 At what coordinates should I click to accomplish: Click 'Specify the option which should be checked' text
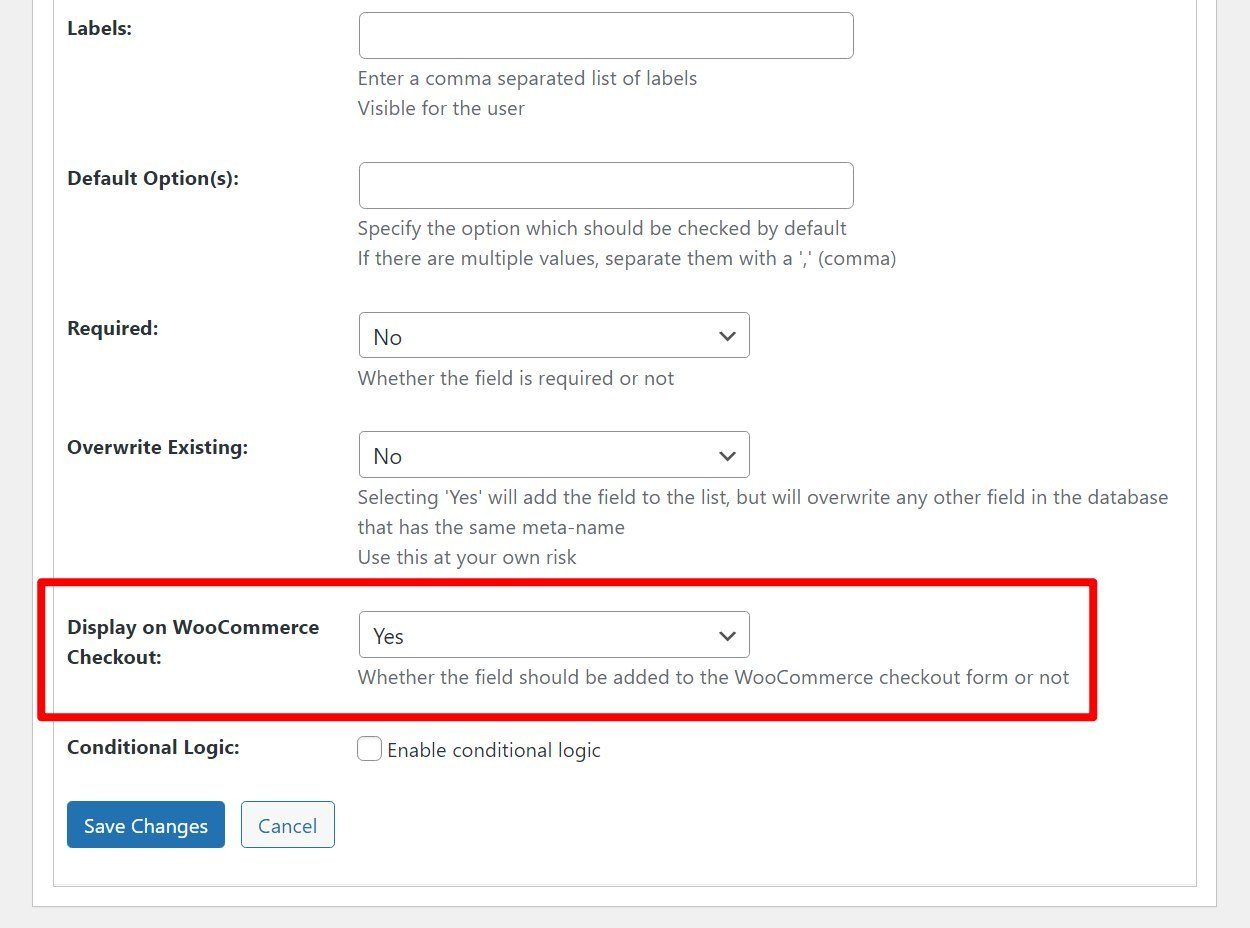[602, 228]
